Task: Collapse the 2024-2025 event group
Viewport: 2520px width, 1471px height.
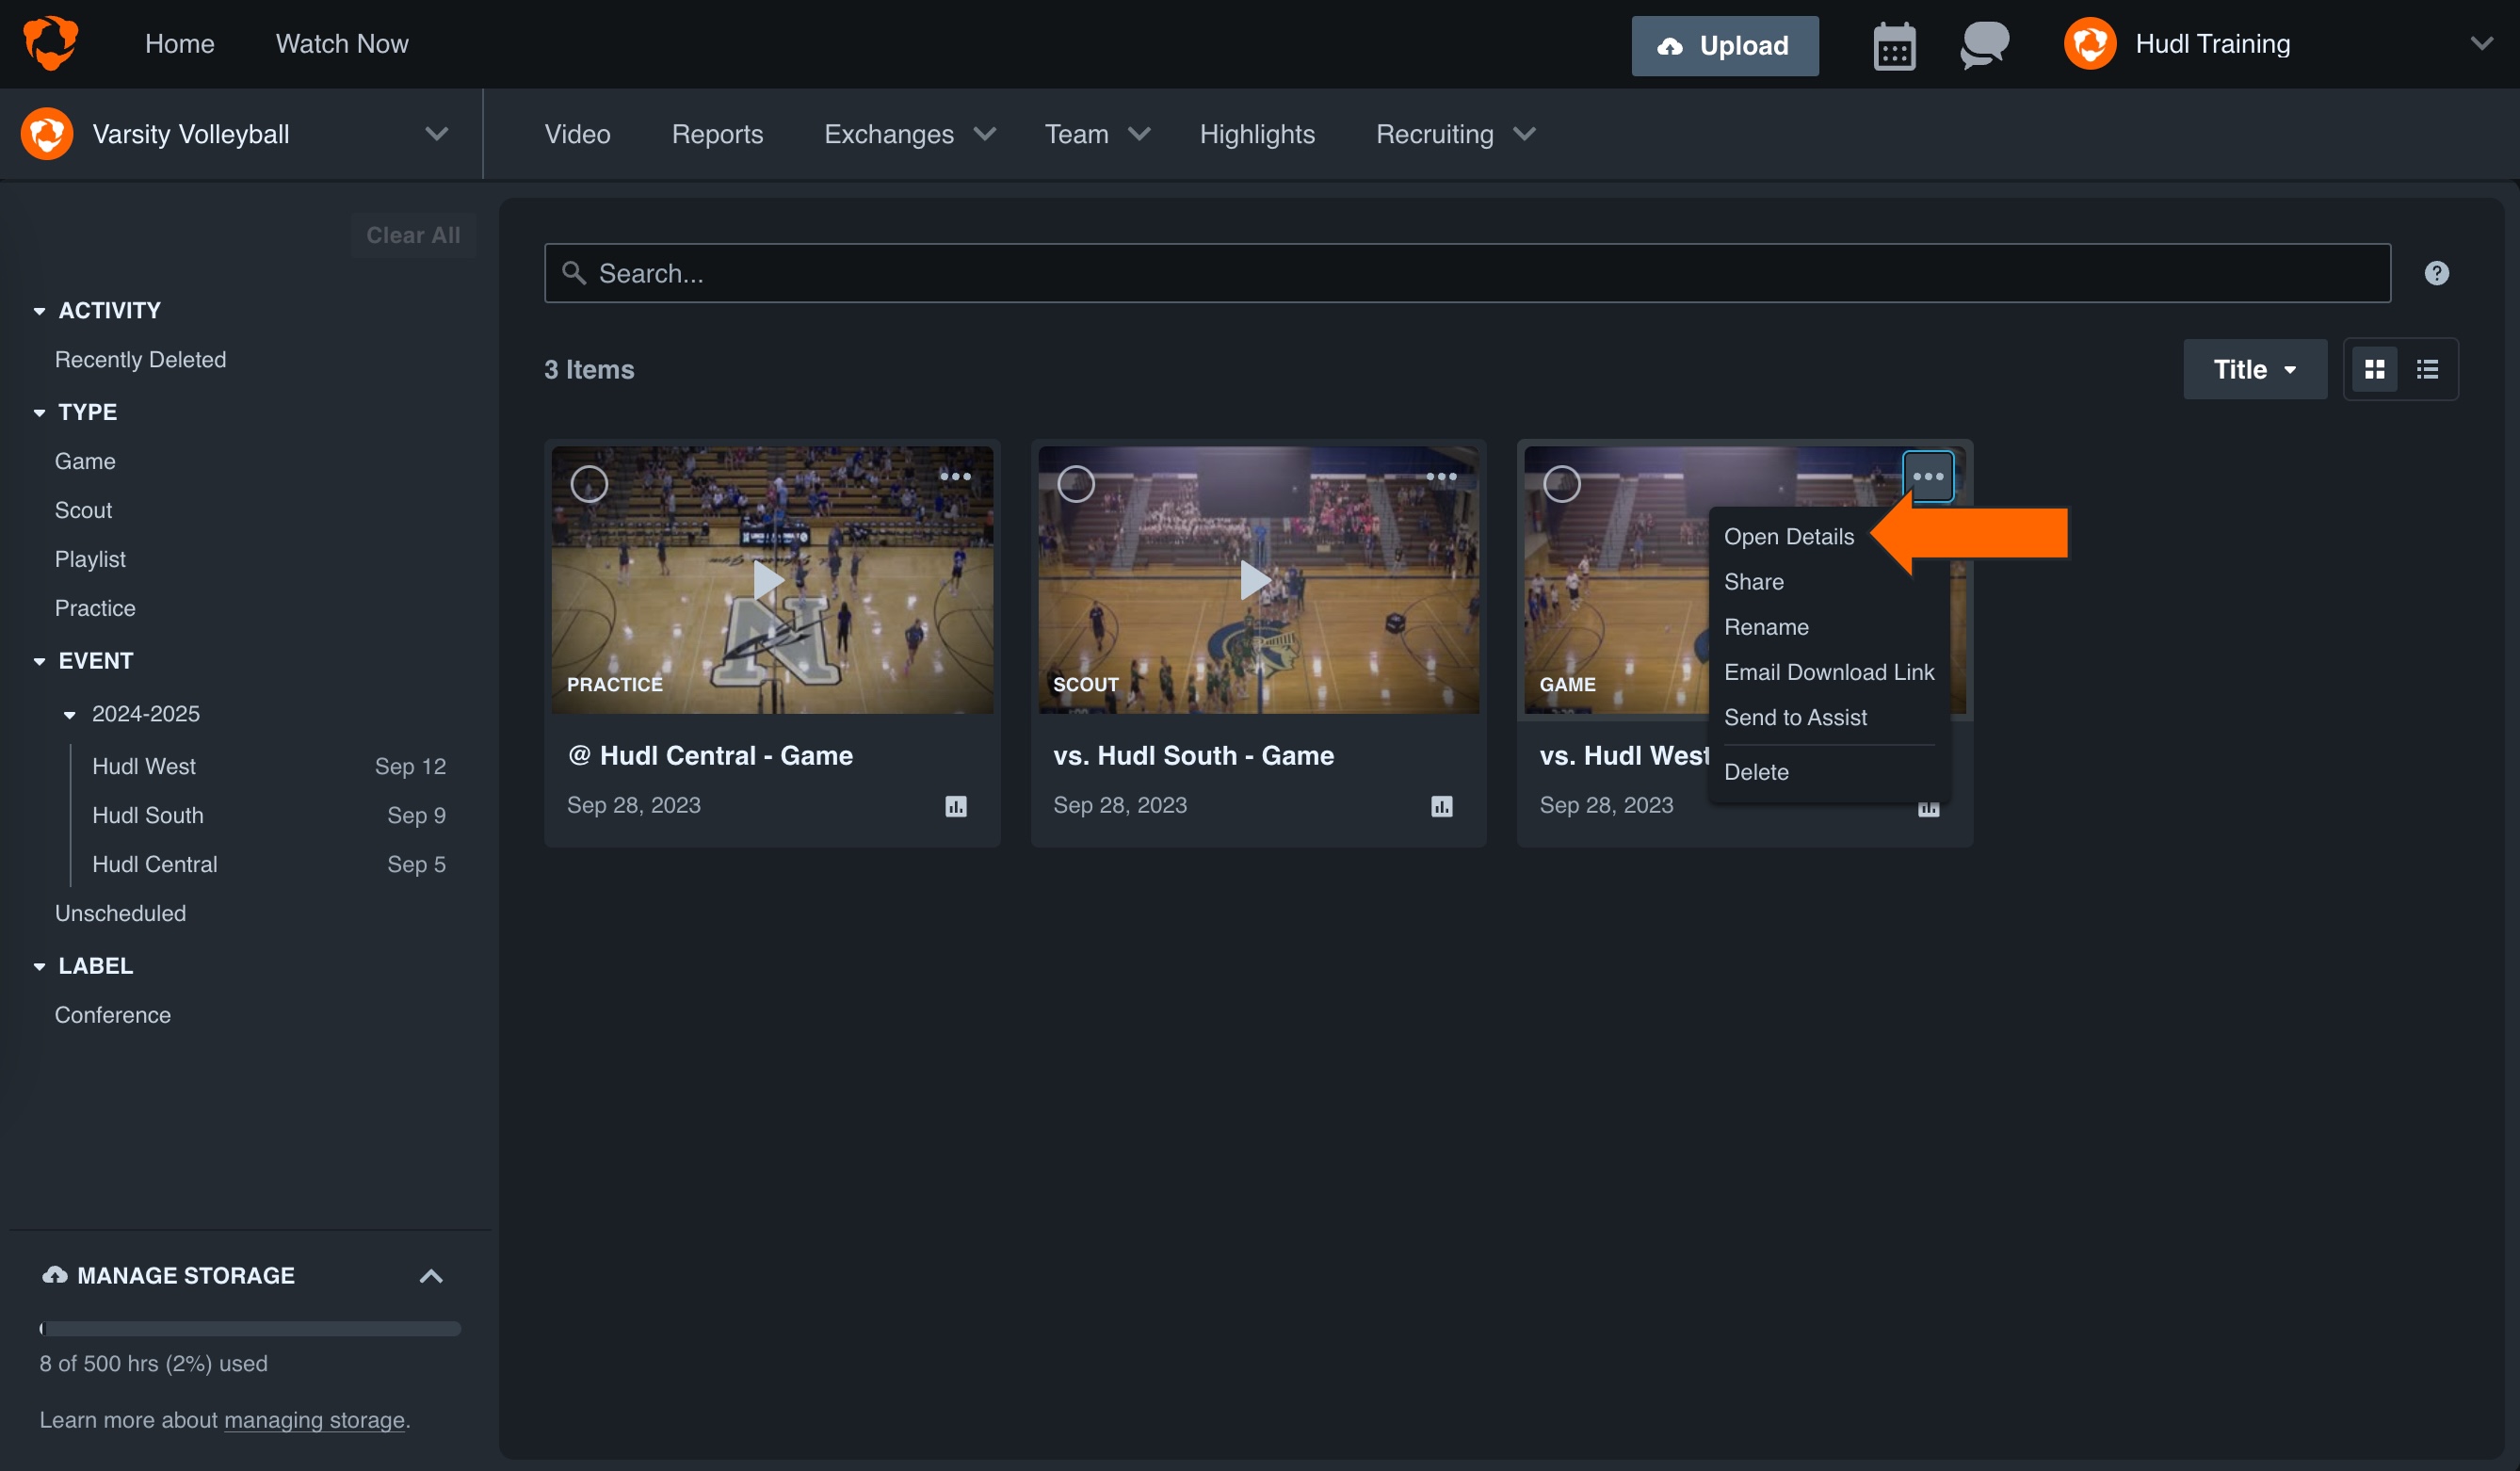Action: click(69, 714)
